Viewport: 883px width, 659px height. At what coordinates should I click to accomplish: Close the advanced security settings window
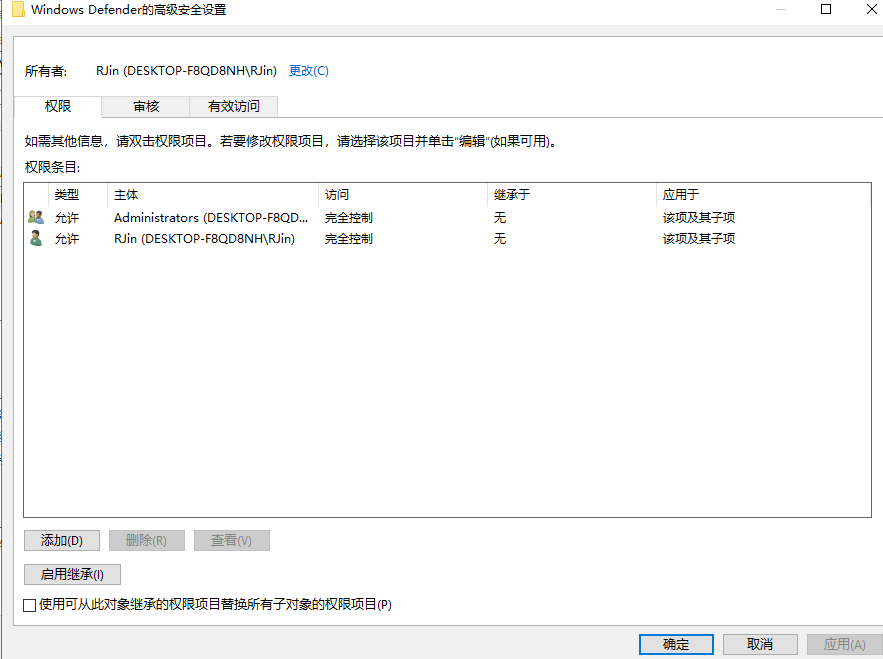871,9
